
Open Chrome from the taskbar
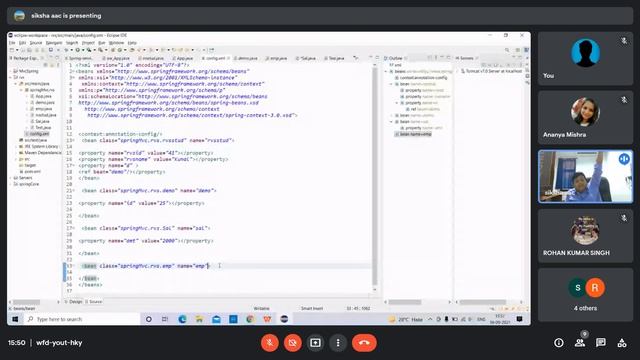(x=250, y=319)
